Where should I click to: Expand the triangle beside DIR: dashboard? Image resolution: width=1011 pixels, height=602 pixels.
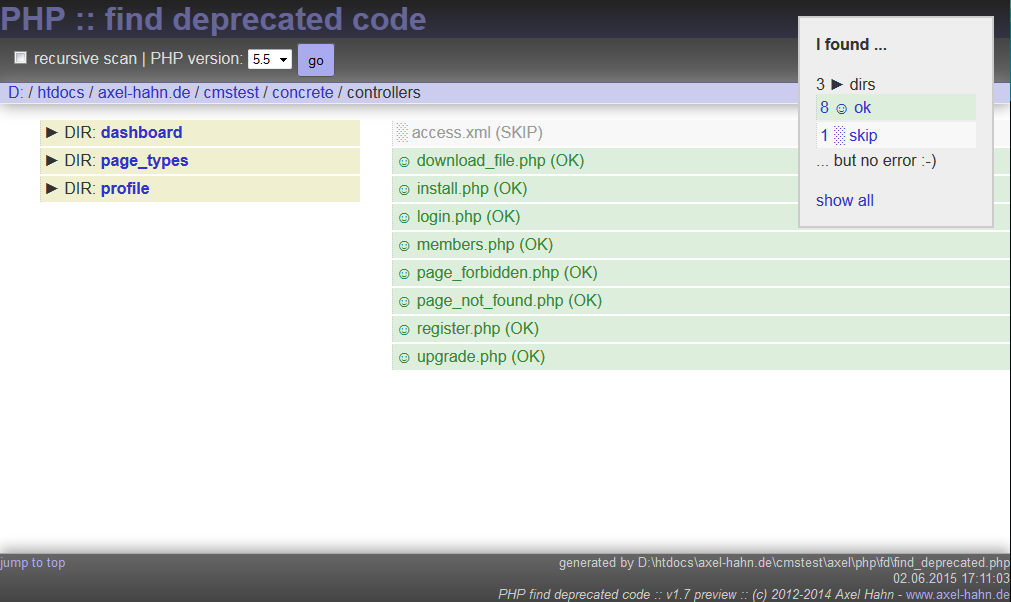point(52,132)
